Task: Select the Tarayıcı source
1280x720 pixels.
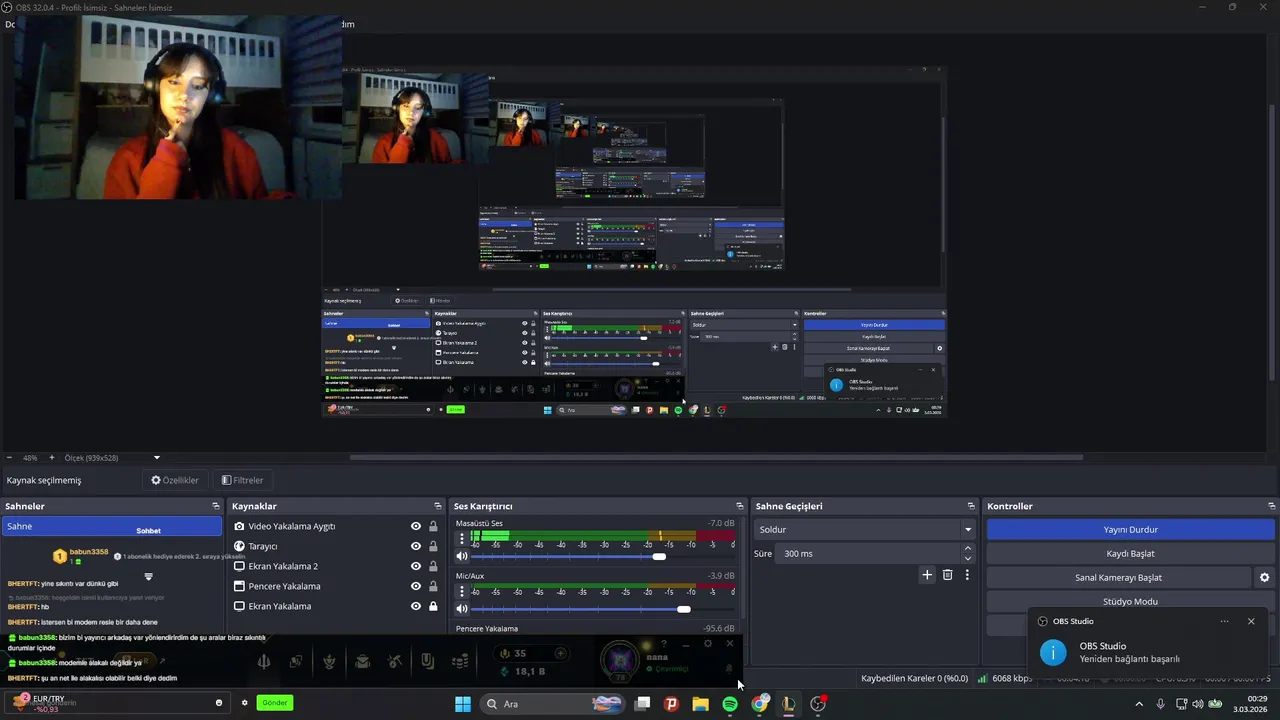Action: tap(263, 546)
